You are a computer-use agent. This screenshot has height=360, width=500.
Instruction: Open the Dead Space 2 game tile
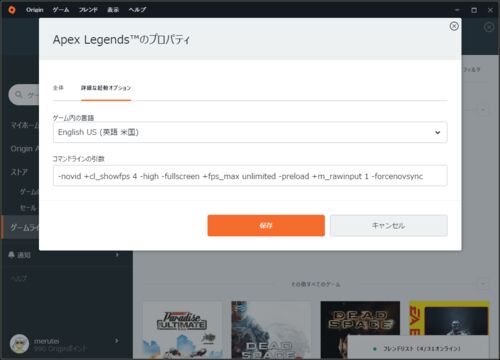click(271, 330)
